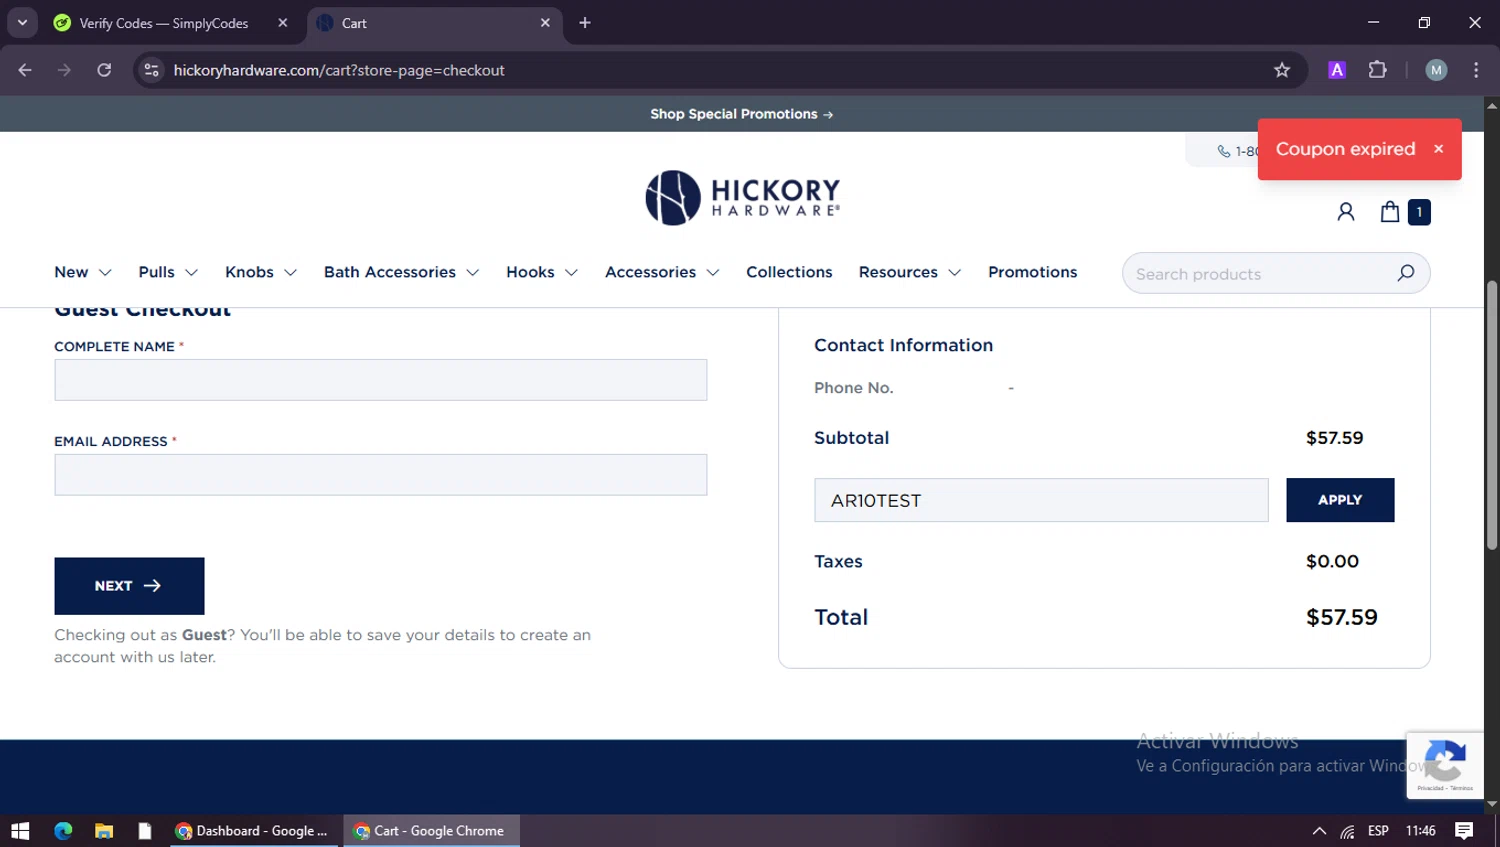Screen dimensions: 1500x847
Task: Switch to Dashboard - Google Chrome taskbar window
Action: click(253, 831)
